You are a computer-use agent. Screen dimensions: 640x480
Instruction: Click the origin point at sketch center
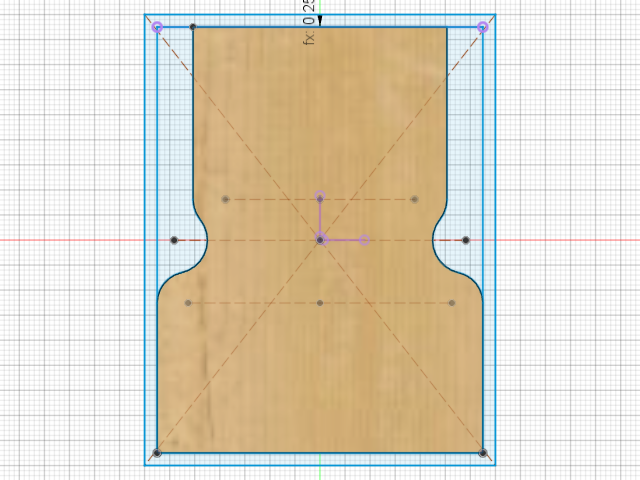tap(320, 240)
